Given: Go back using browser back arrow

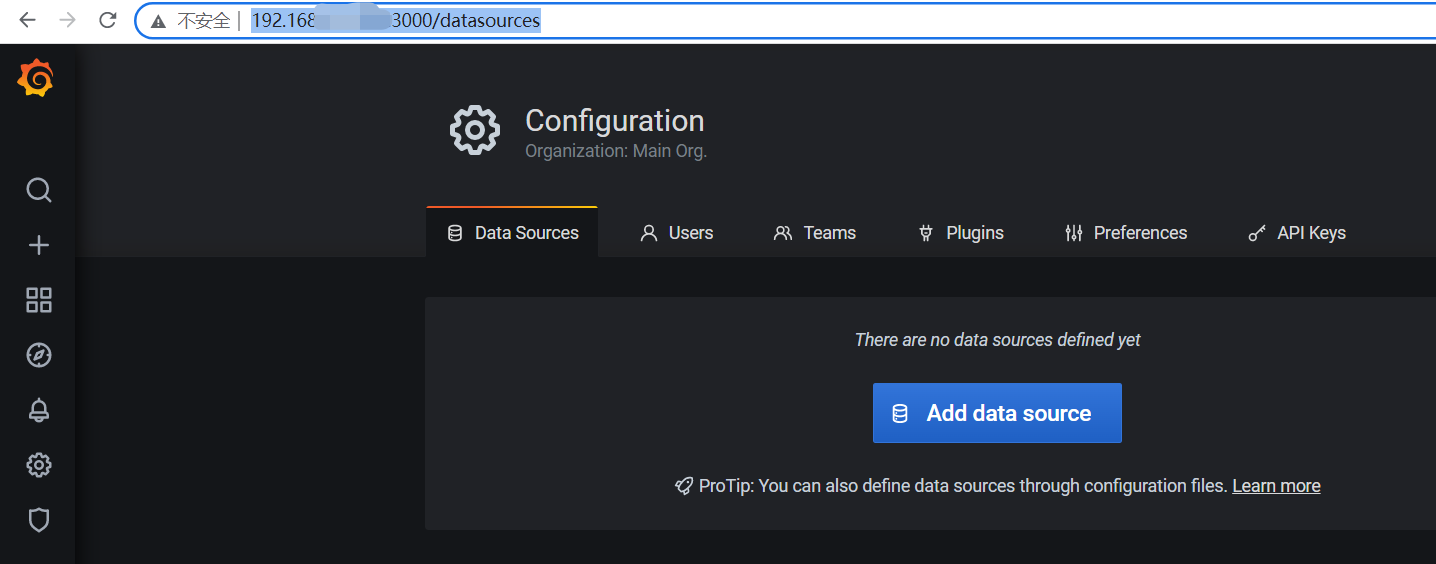Looking at the screenshot, I should point(27,20).
